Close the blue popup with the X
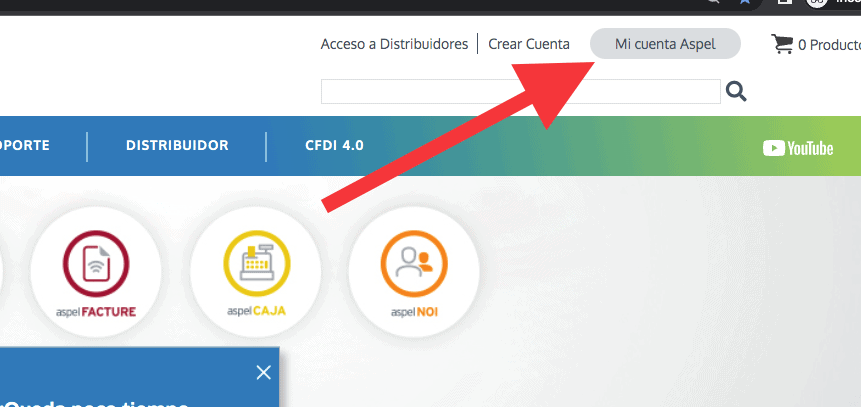Viewport: 861px width, 407px height. click(264, 372)
